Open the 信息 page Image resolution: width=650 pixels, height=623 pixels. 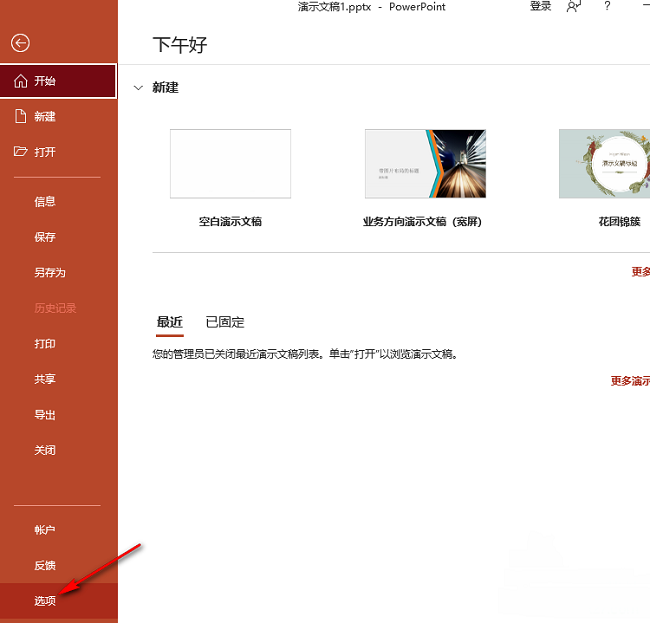45,201
